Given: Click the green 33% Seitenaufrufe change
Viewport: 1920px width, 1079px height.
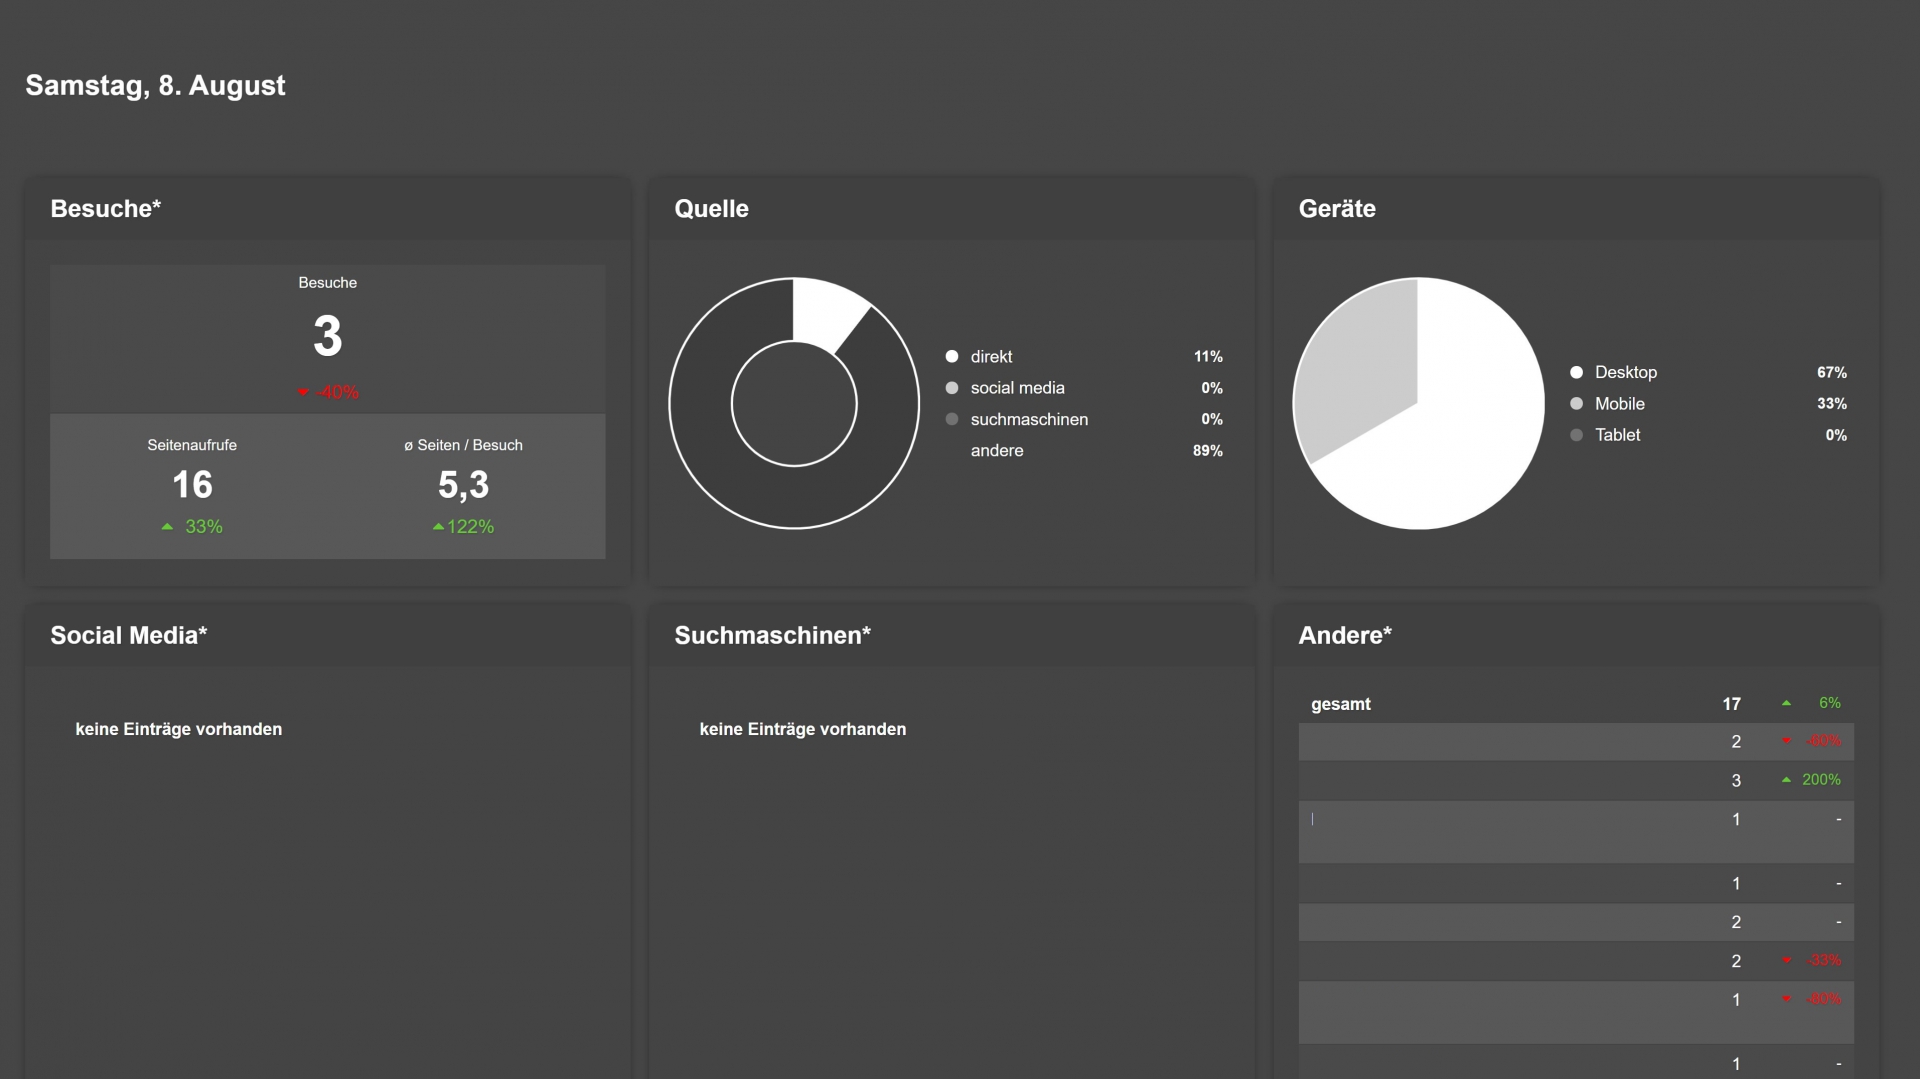Looking at the screenshot, I should (192, 527).
